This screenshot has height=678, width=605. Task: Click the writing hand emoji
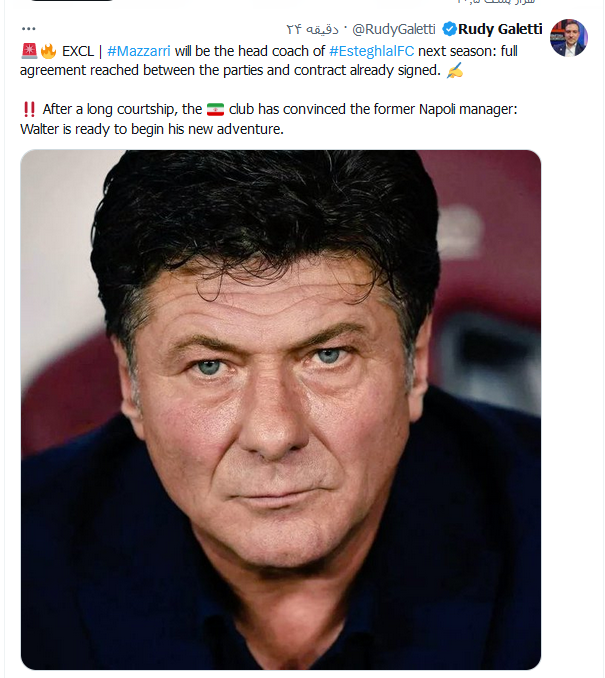454,69
